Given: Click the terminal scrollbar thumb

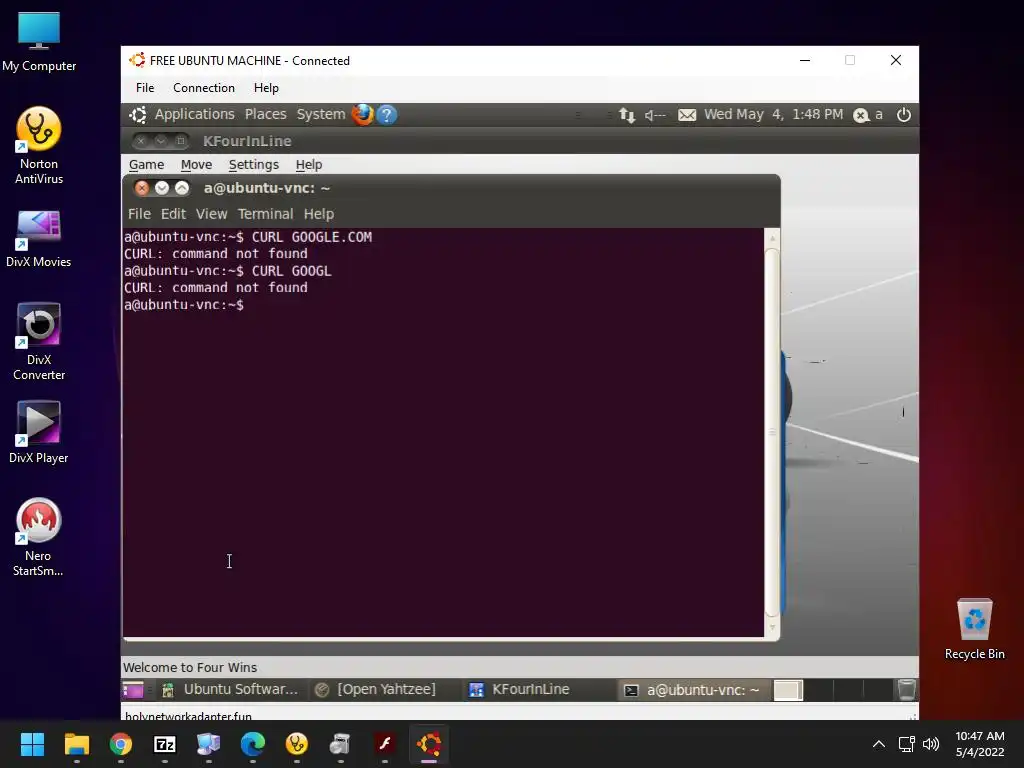Looking at the screenshot, I should [x=772, y=432].
